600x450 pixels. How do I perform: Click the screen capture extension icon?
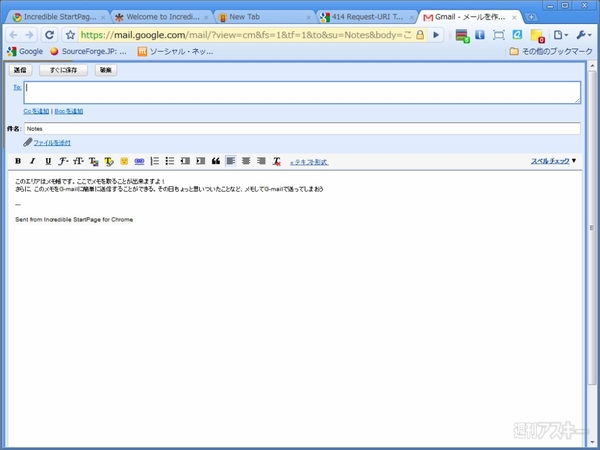(x=499, y=35)
